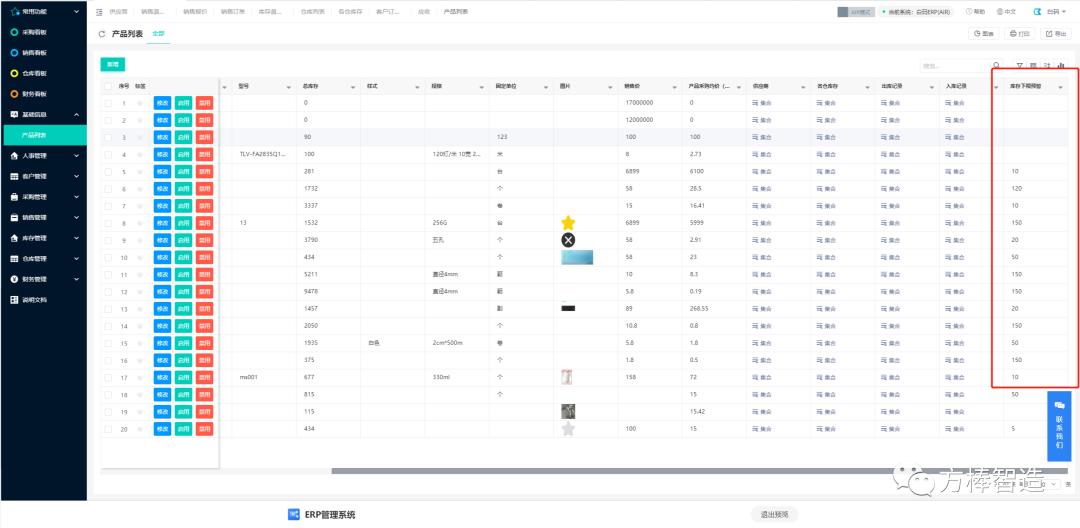
Task: Check the checkbox for row 12
Action: pyautogui.click(x=108, y=292)
